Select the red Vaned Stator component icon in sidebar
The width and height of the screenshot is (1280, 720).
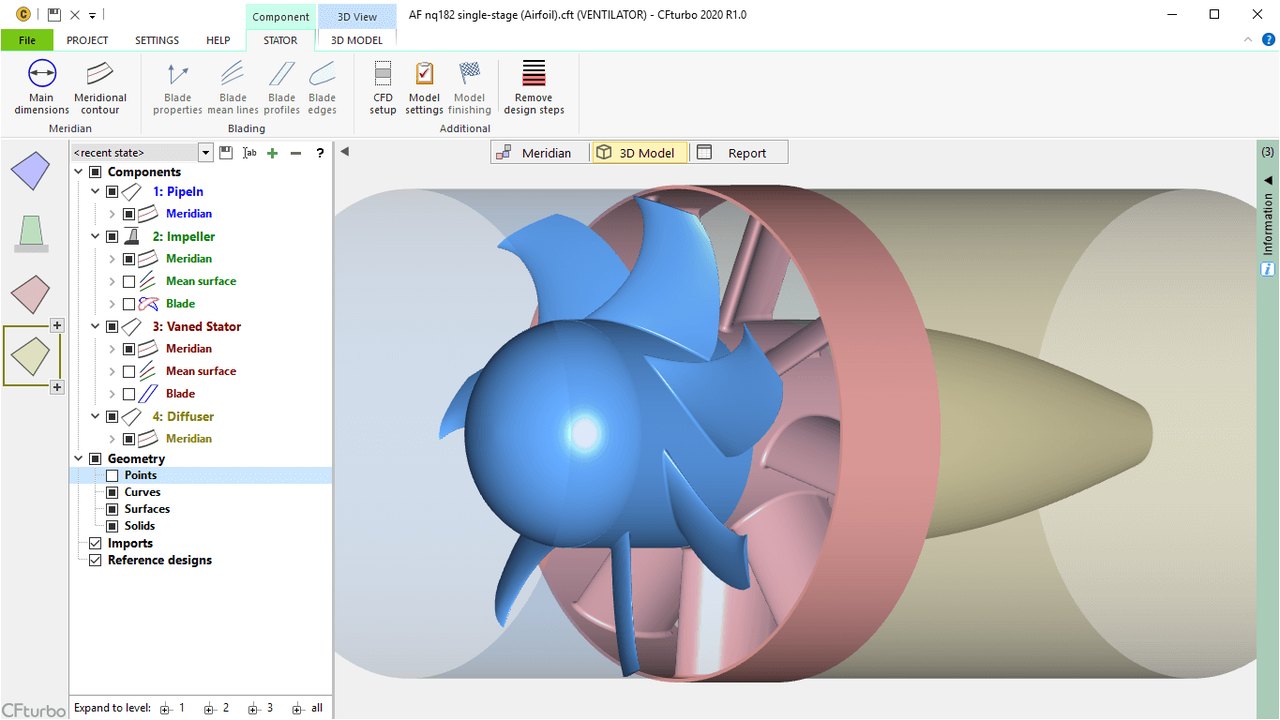point(30,295)
